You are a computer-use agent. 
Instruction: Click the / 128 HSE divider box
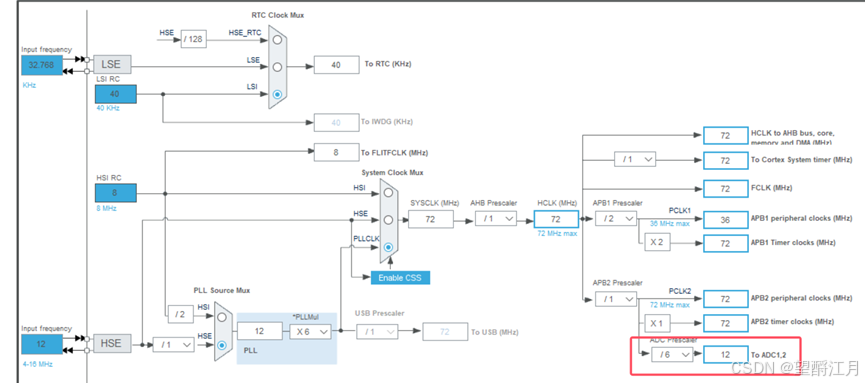[x=194, y=39]
